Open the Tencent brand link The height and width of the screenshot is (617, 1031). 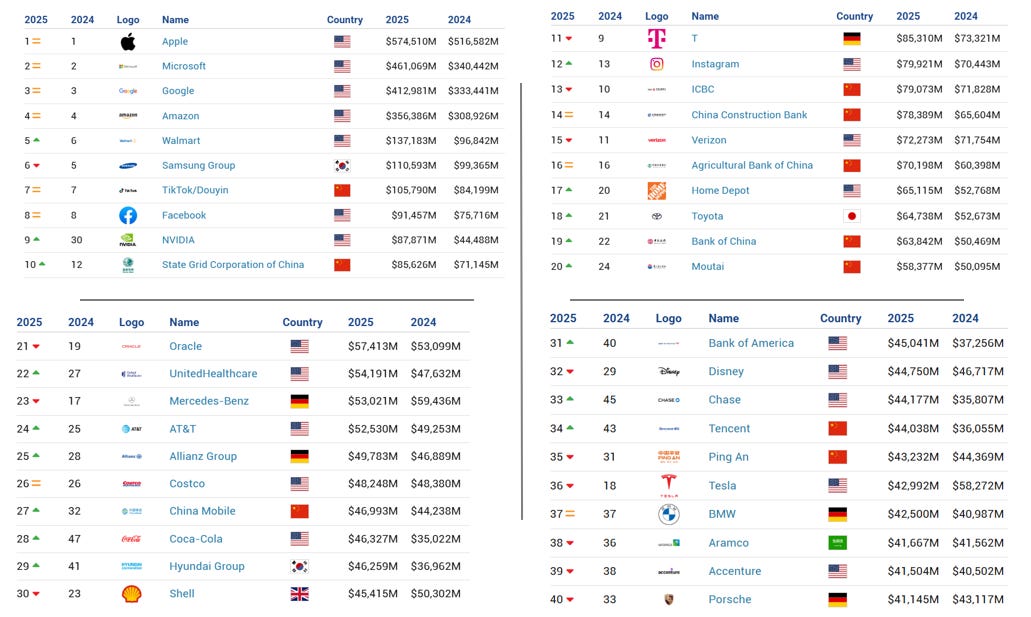729,428
